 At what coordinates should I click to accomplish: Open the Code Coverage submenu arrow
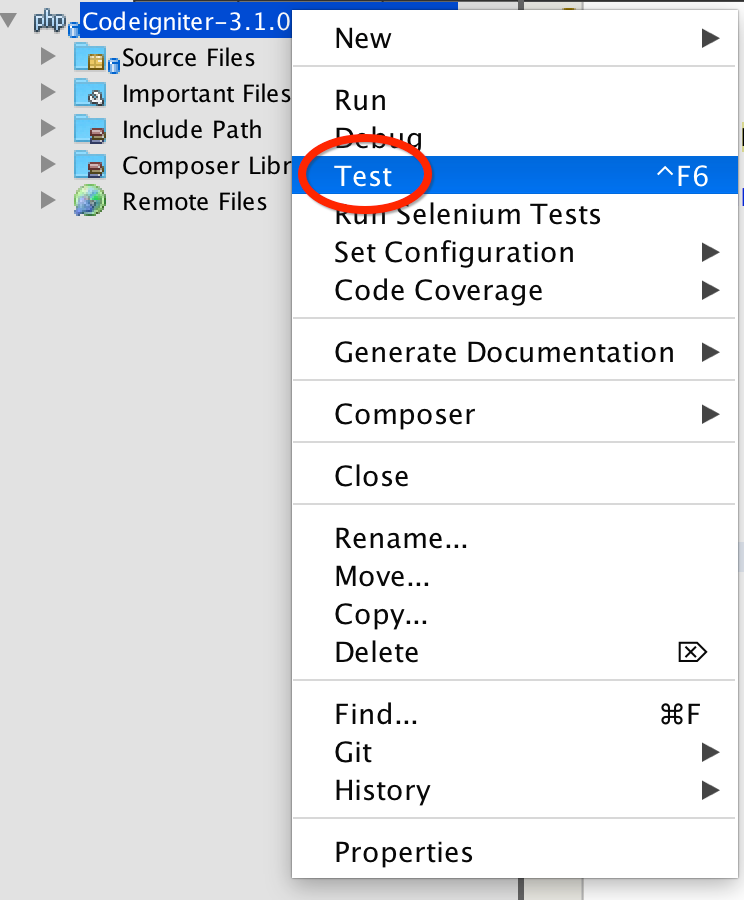pyautogui.click(x=711, y=290)
